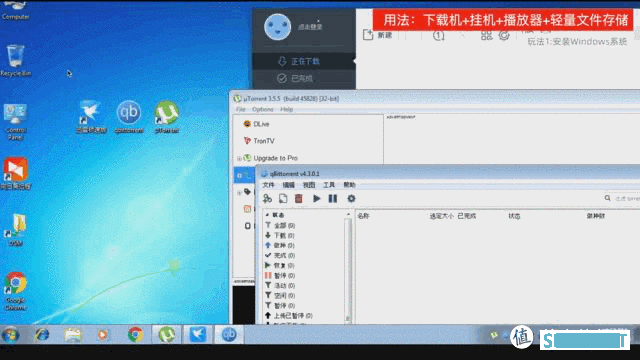640x360 pixels.
Task: Click the add torrent file icon in qBittorrent
Action: 283,198
